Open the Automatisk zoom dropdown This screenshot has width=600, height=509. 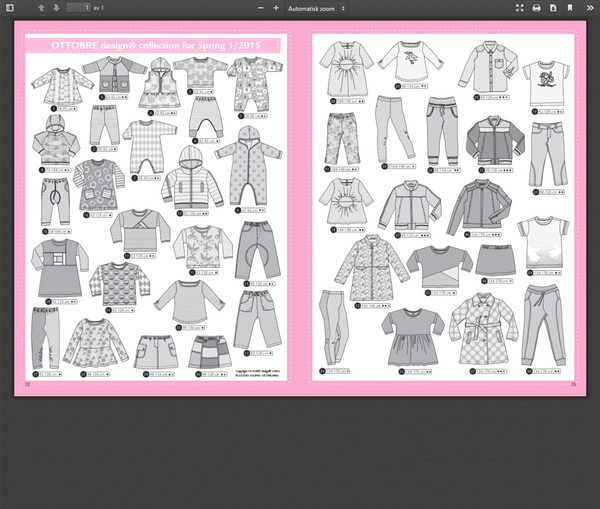tap(316, 8)
